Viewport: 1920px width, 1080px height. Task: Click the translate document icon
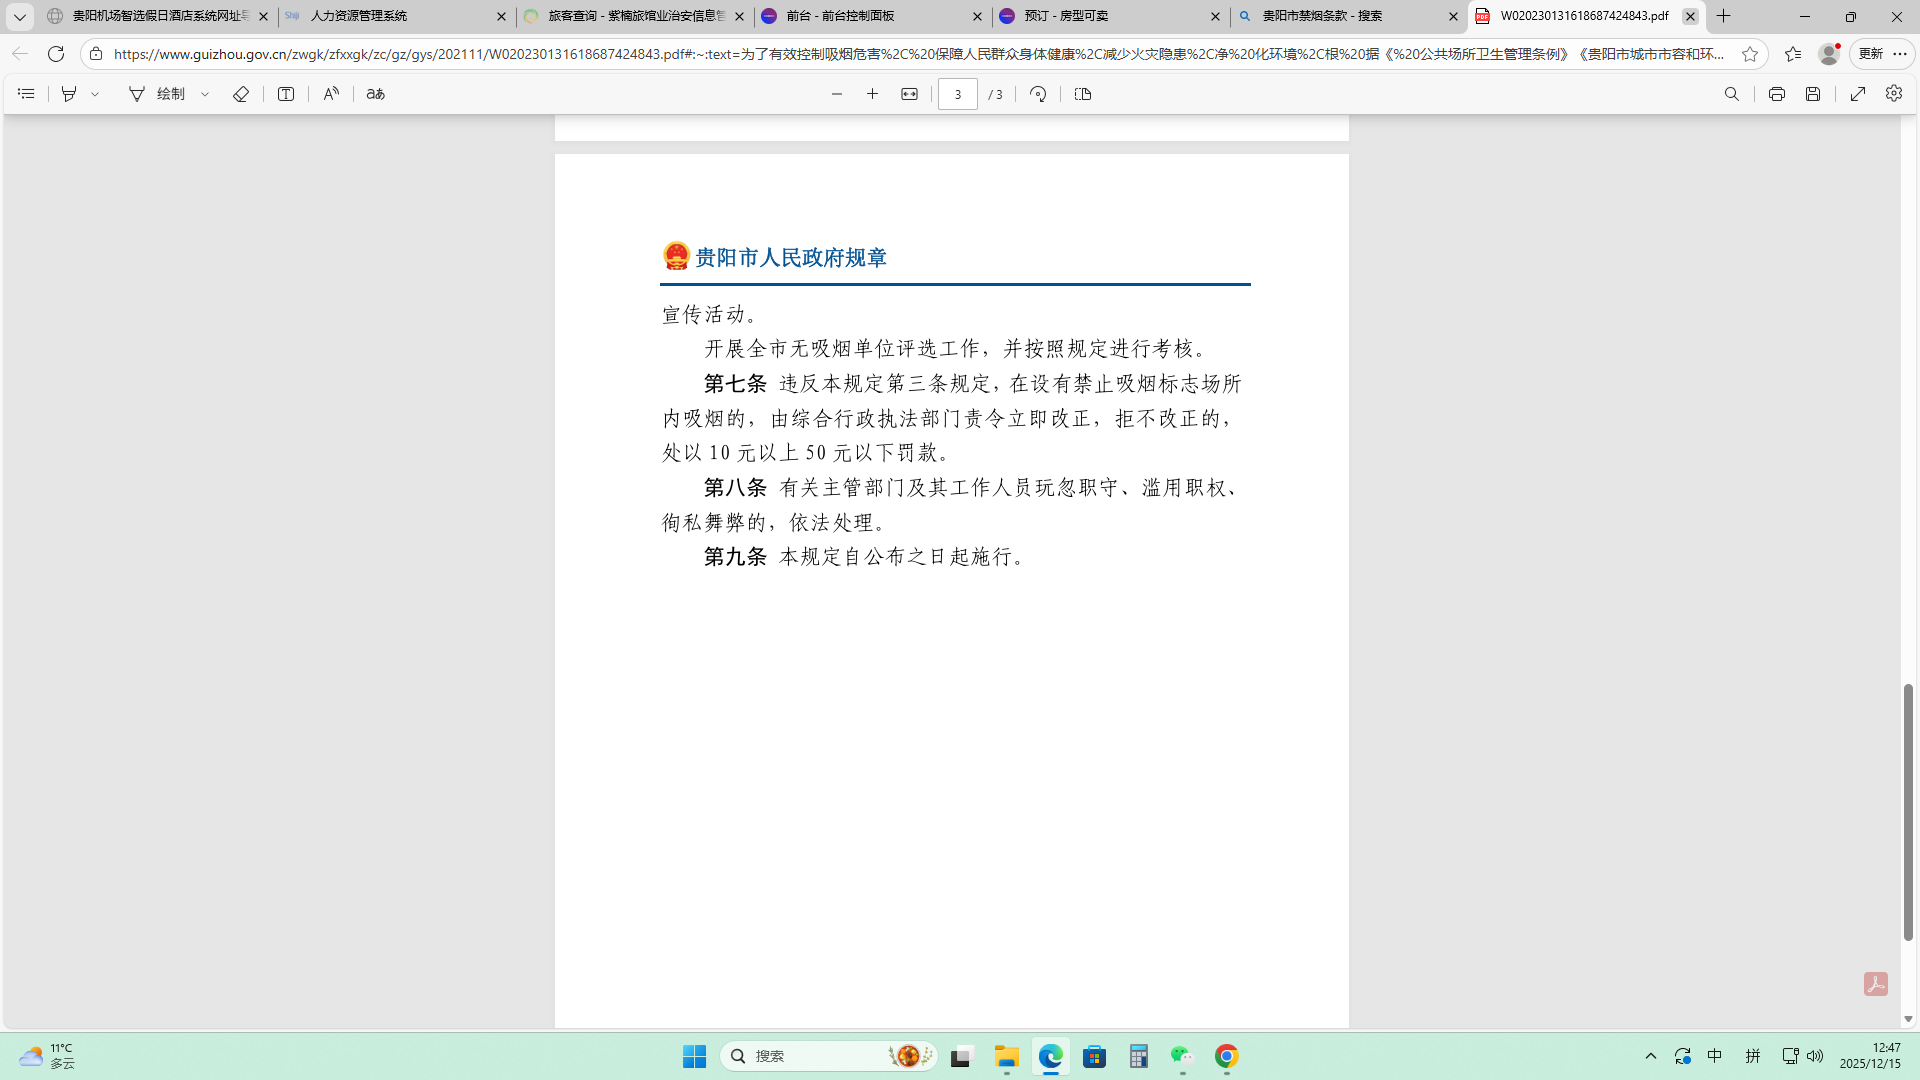376,94
